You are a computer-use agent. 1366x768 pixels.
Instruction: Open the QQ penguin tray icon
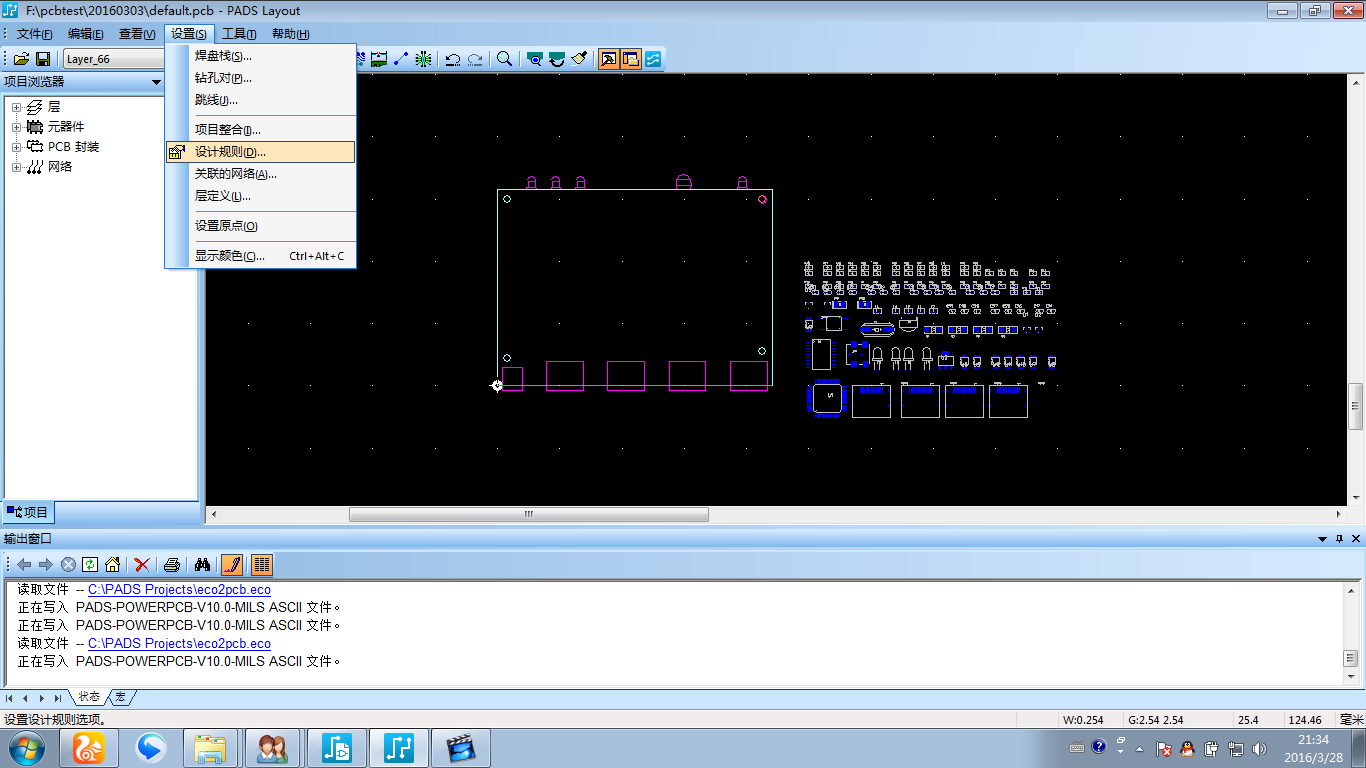point(1187,748)
